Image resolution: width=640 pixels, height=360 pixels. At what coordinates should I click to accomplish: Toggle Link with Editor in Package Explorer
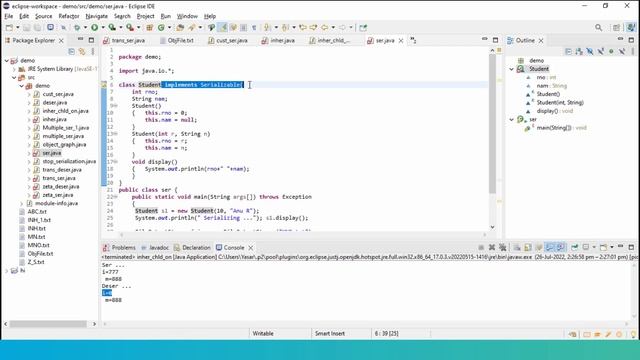[x=82, y=51]
